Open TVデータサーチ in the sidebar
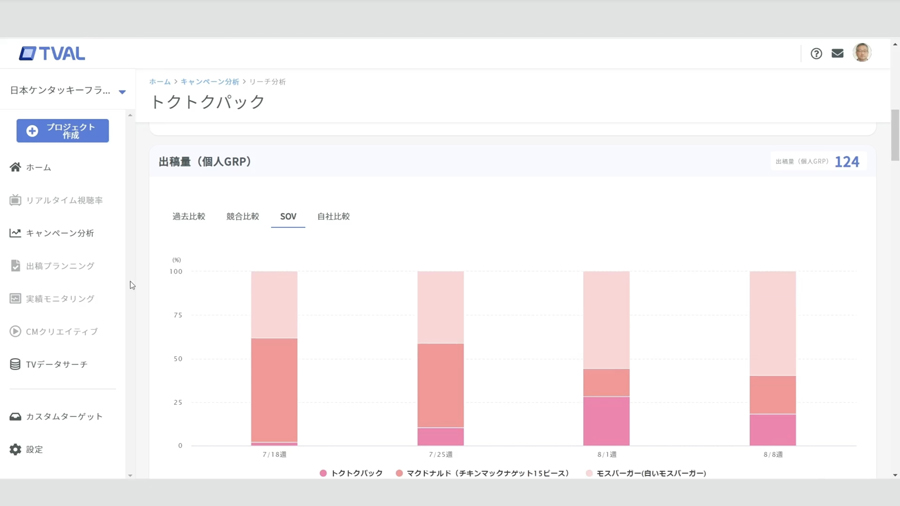This screenshot has width=900, height=506. (x=56, y=364)
